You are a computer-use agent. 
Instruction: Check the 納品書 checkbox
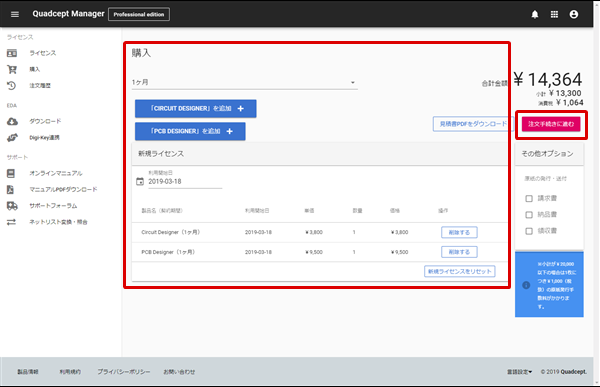529,215
